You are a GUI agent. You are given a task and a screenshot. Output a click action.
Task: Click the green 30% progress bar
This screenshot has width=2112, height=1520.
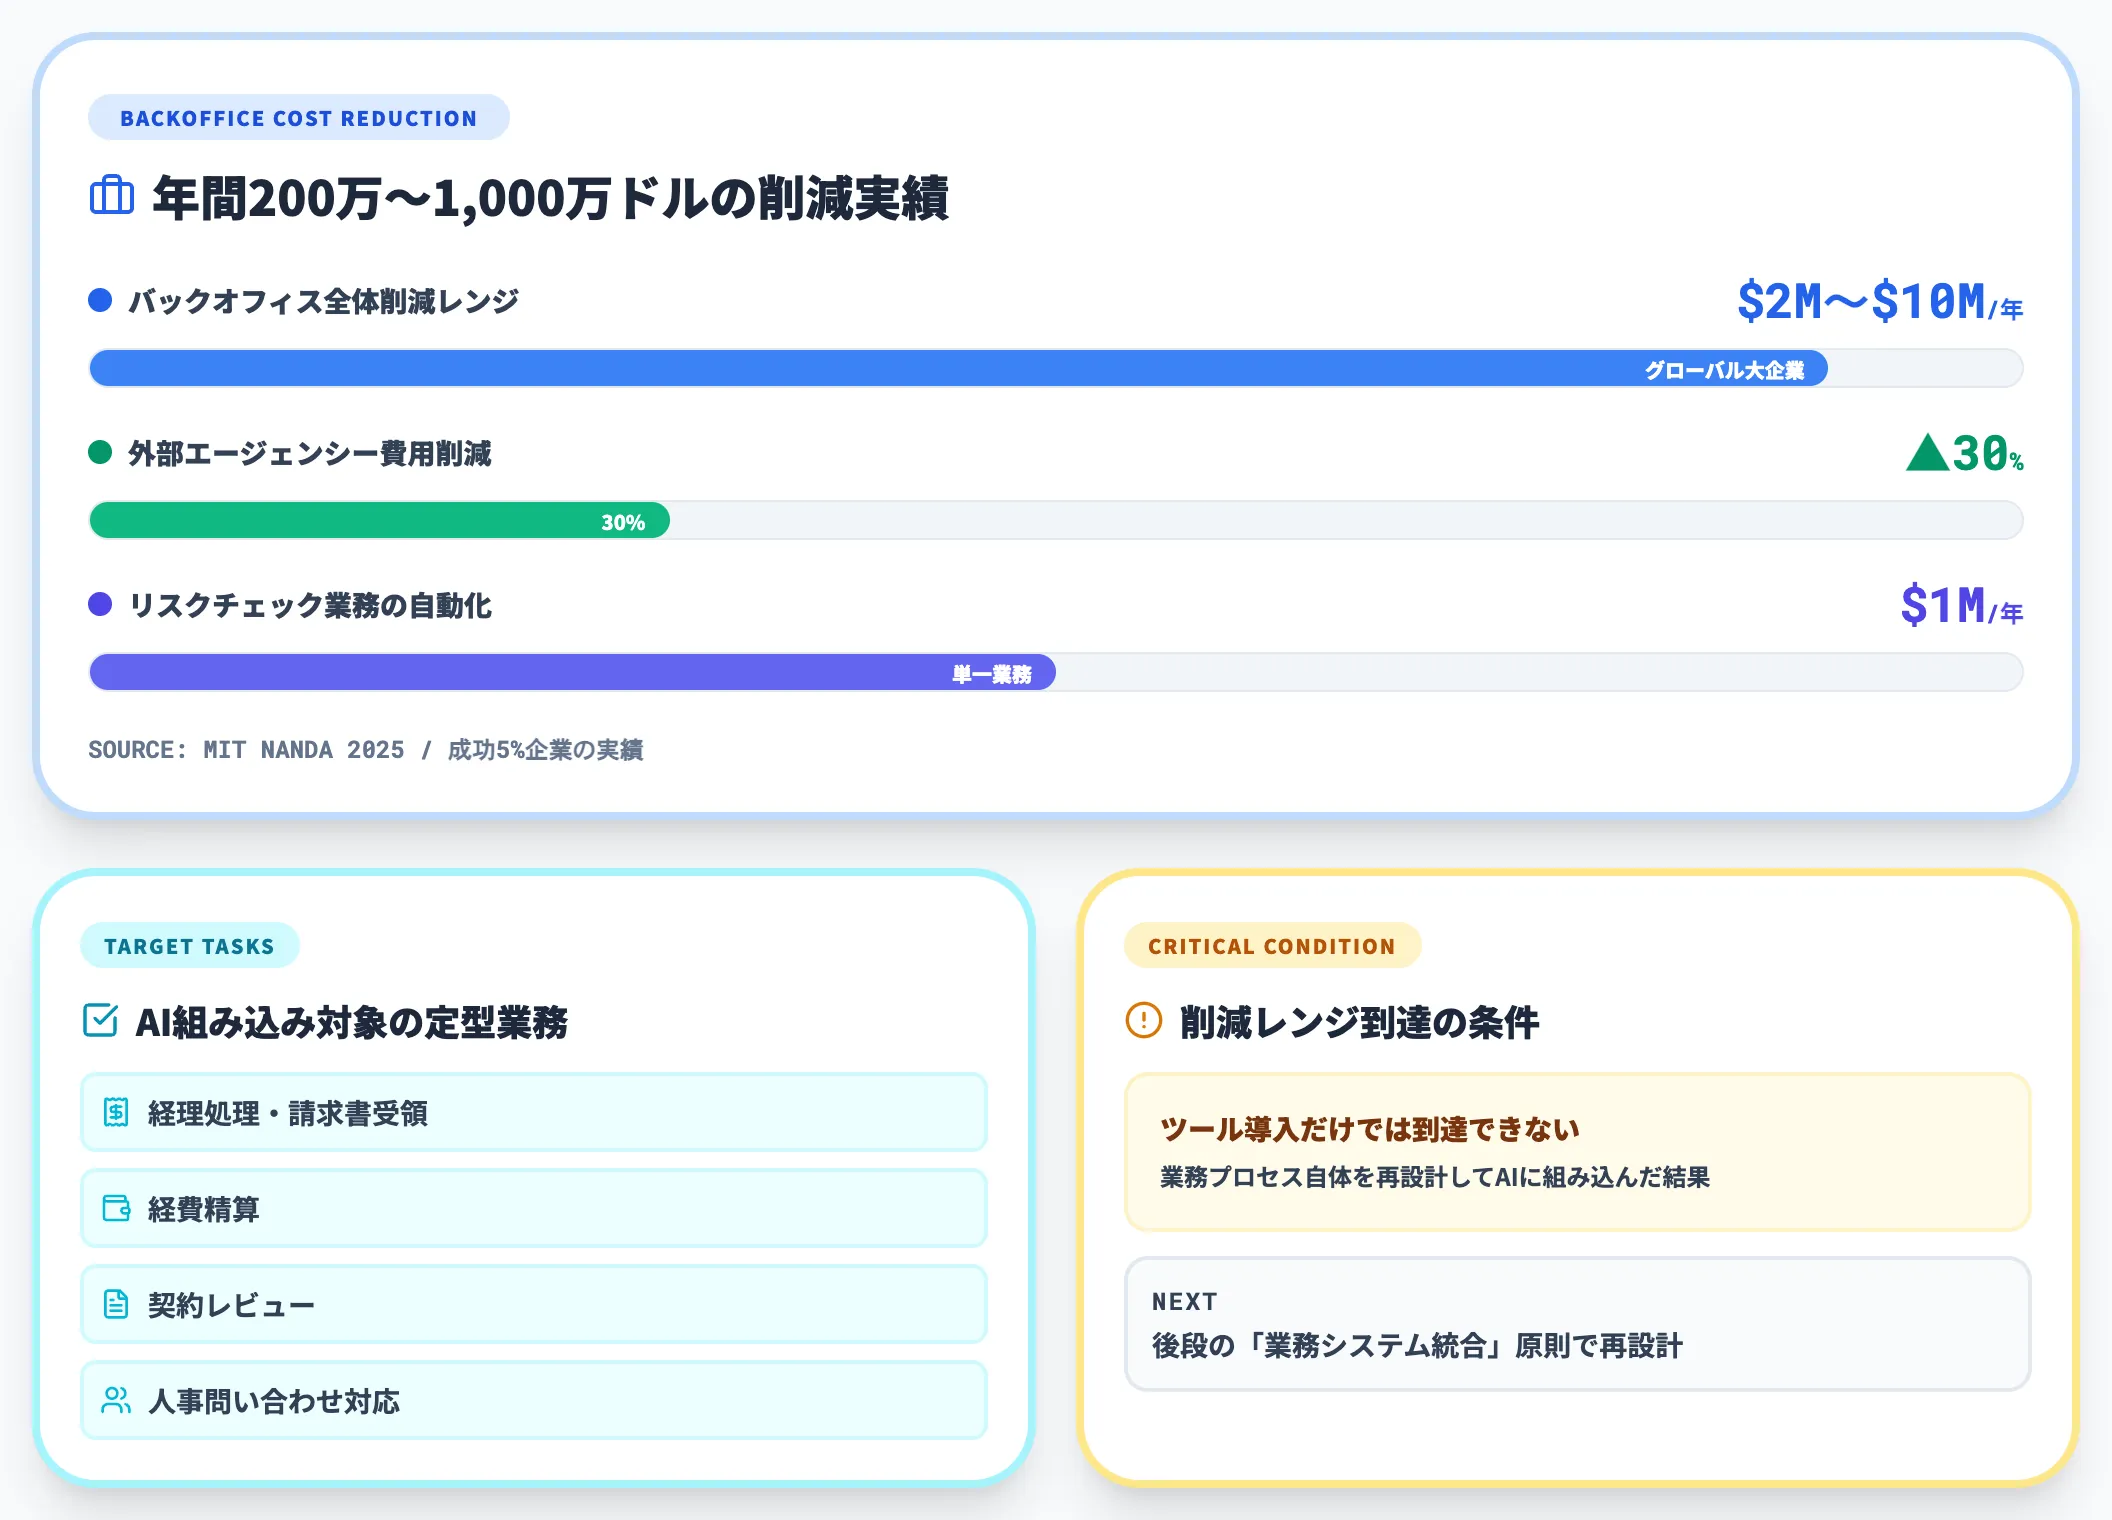click(x=379, y=520)
